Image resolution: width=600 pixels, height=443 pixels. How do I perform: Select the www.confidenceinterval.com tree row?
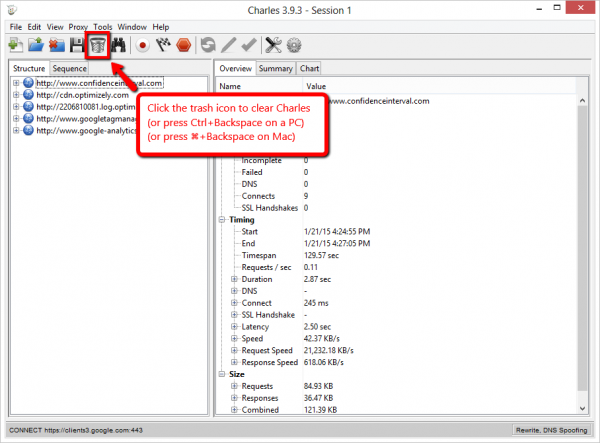click(x=99, y=83)
